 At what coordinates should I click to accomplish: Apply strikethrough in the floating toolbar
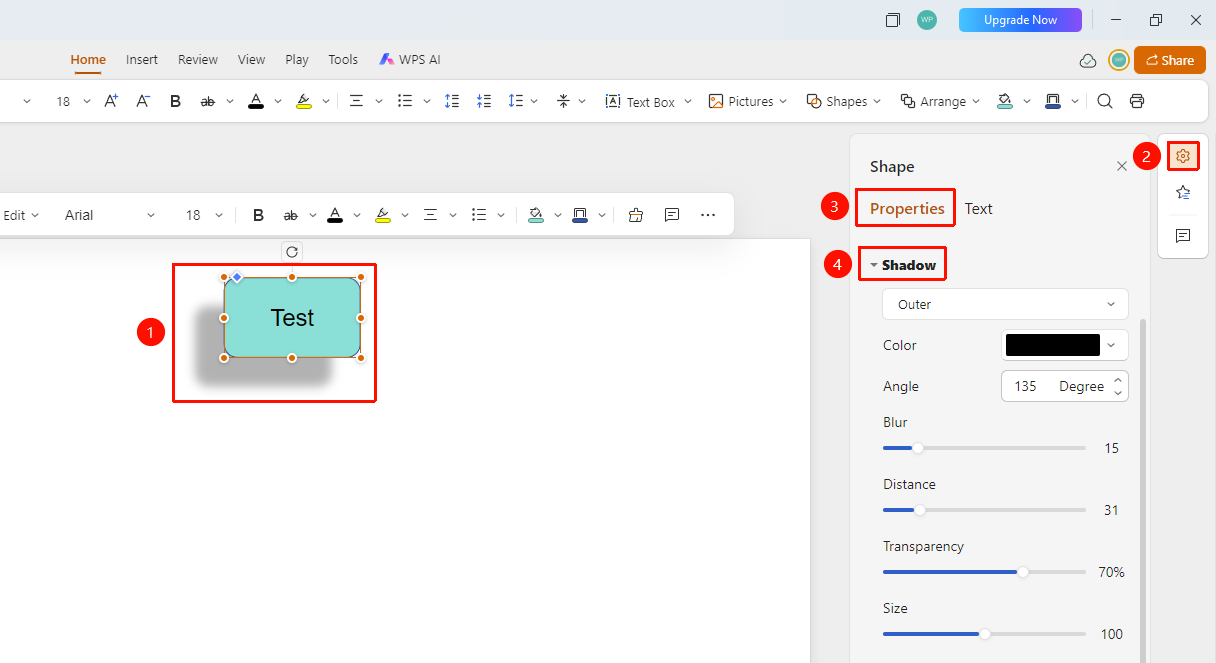[291, 215]
